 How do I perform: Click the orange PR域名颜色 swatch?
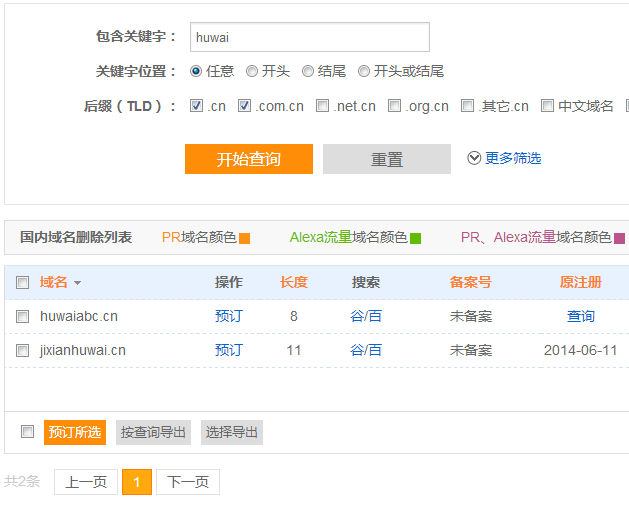pos(244,238)
